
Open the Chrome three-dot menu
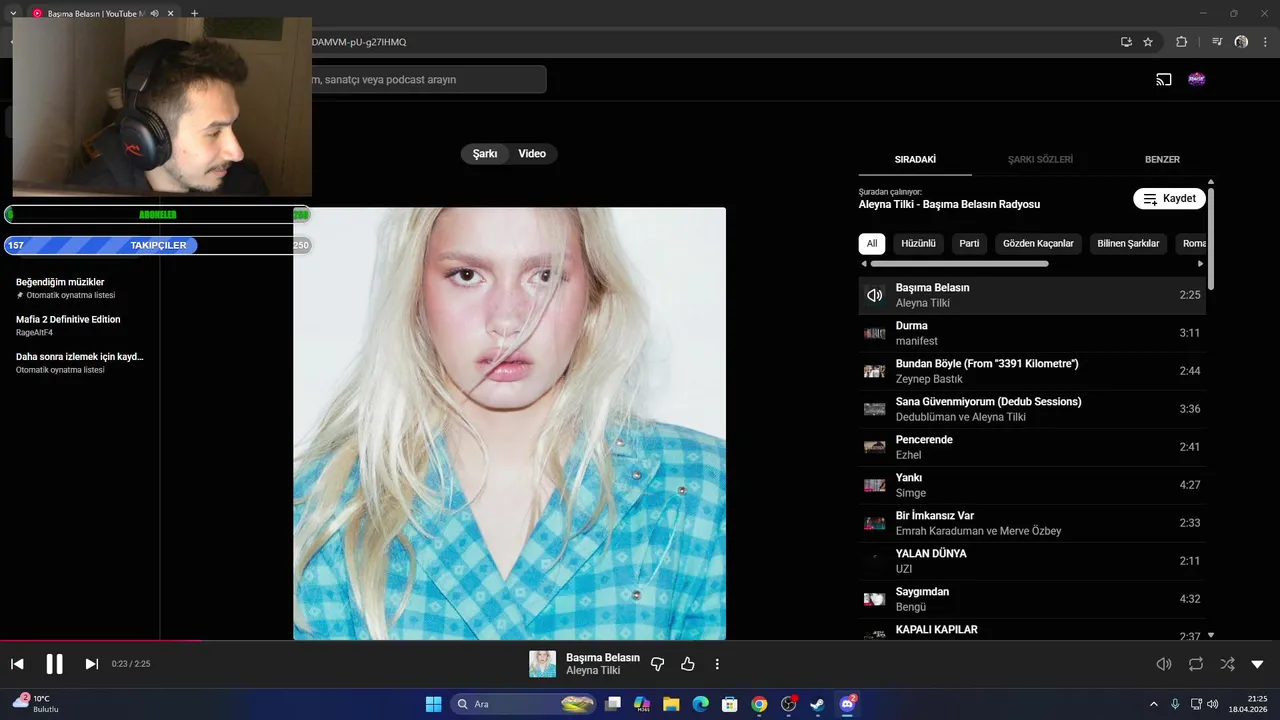point(1266,42)
